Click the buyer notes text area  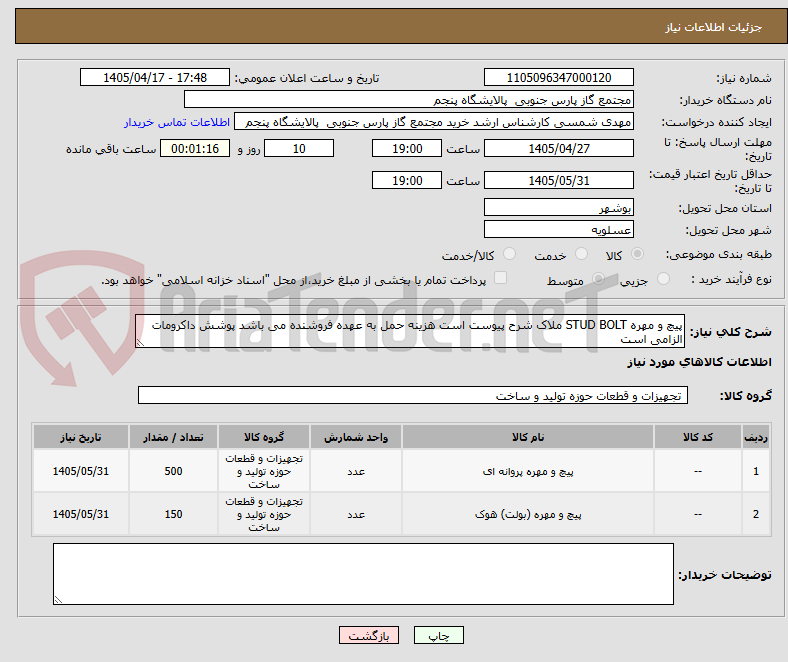click(x=363, y=574)
